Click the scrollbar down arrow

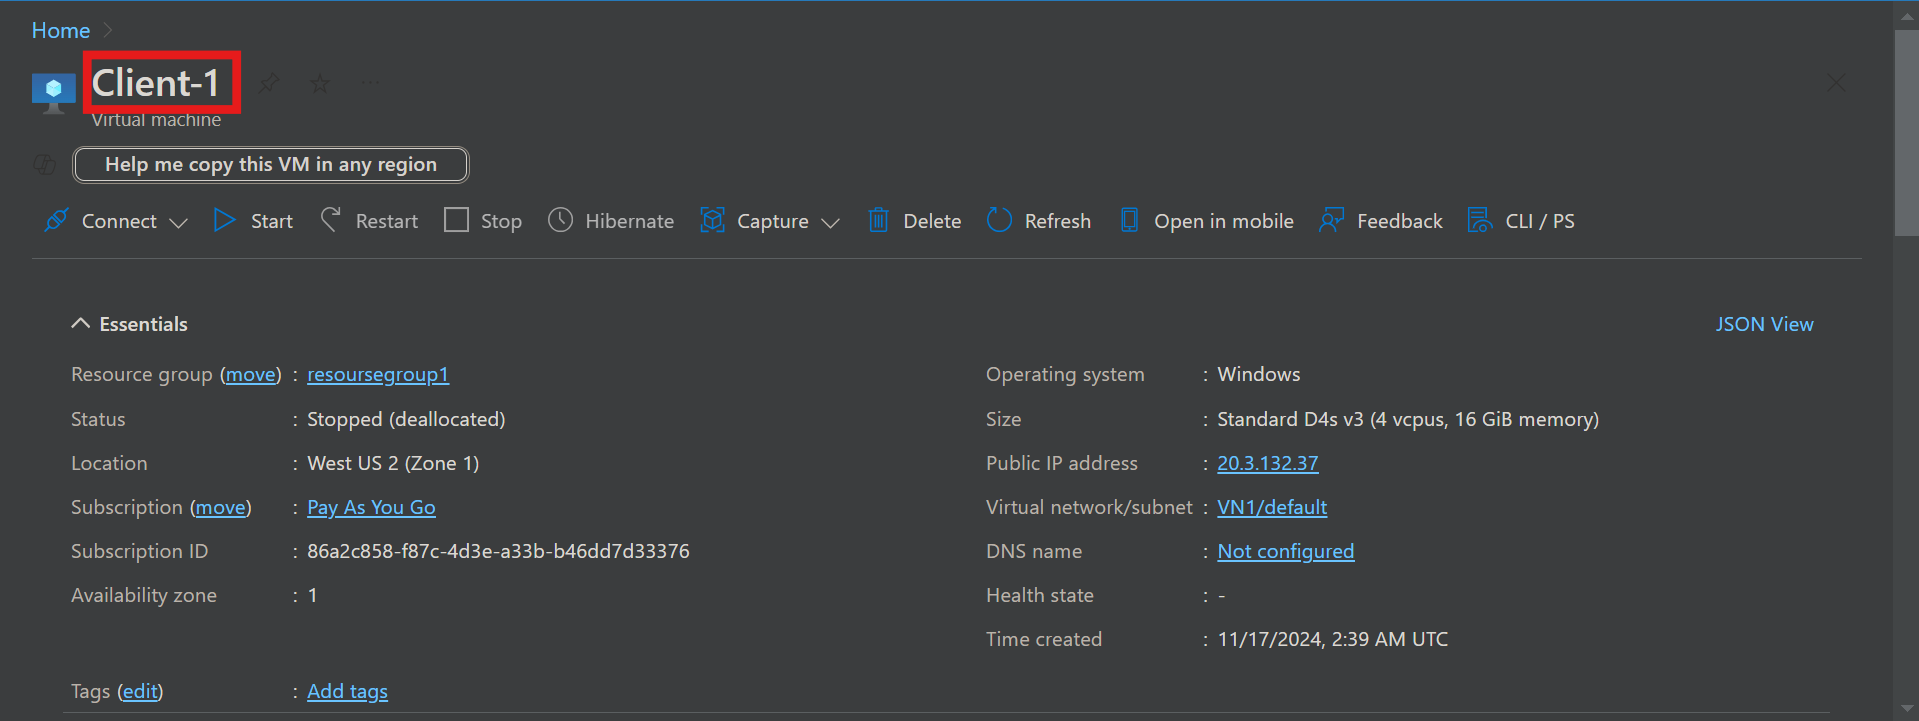pyautogui.click(x=1906, y=710)
